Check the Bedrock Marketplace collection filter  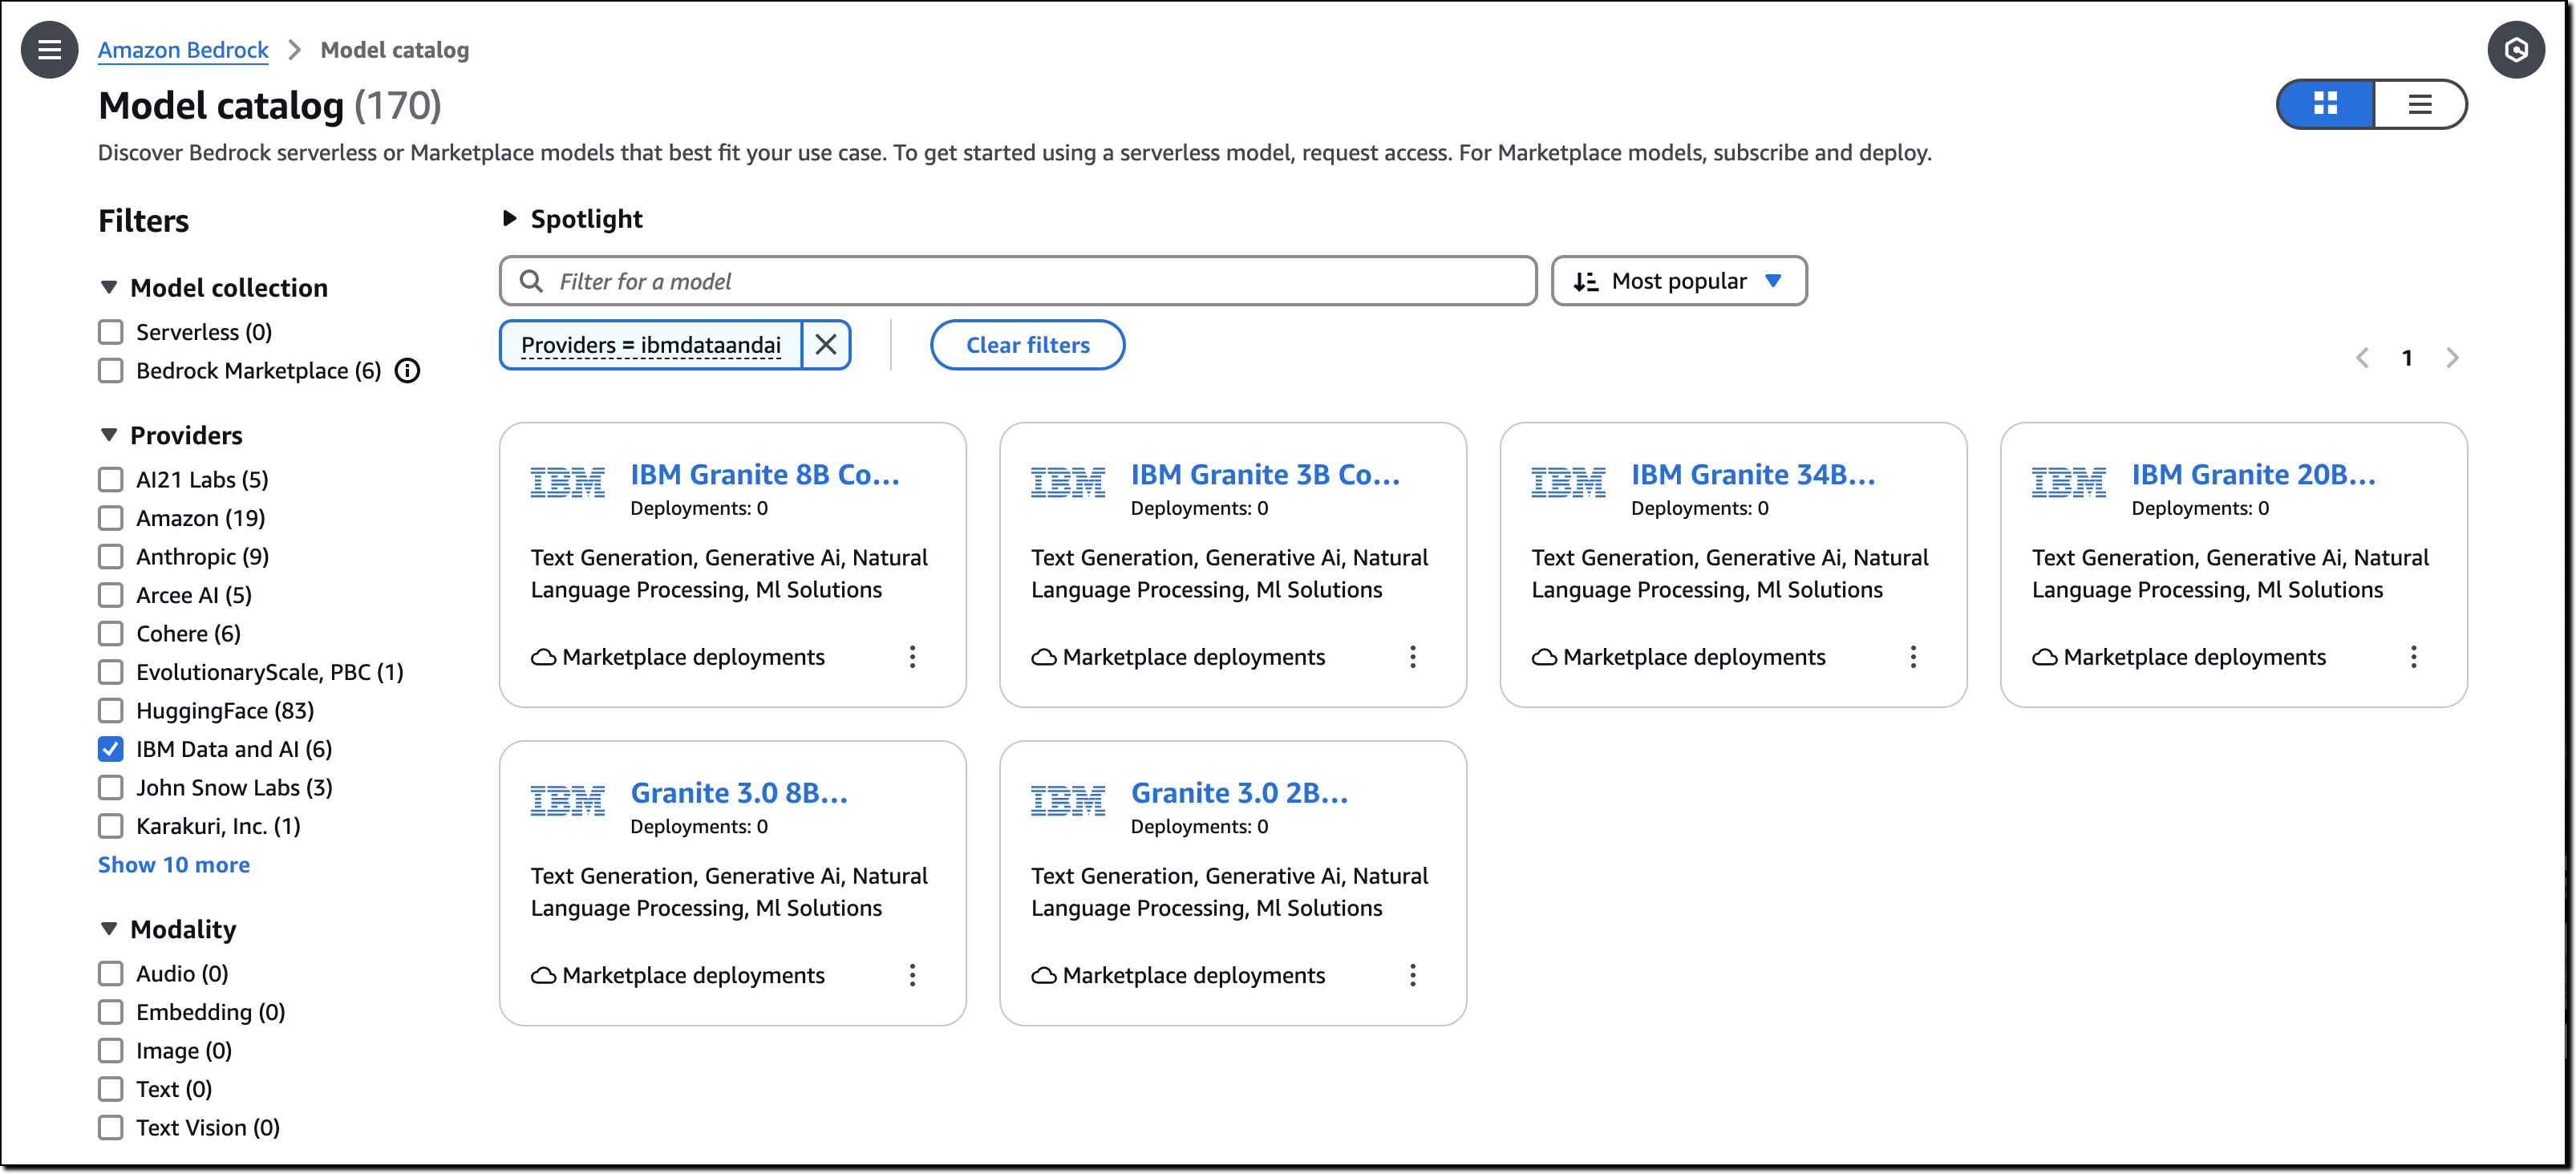coord(111,371)
